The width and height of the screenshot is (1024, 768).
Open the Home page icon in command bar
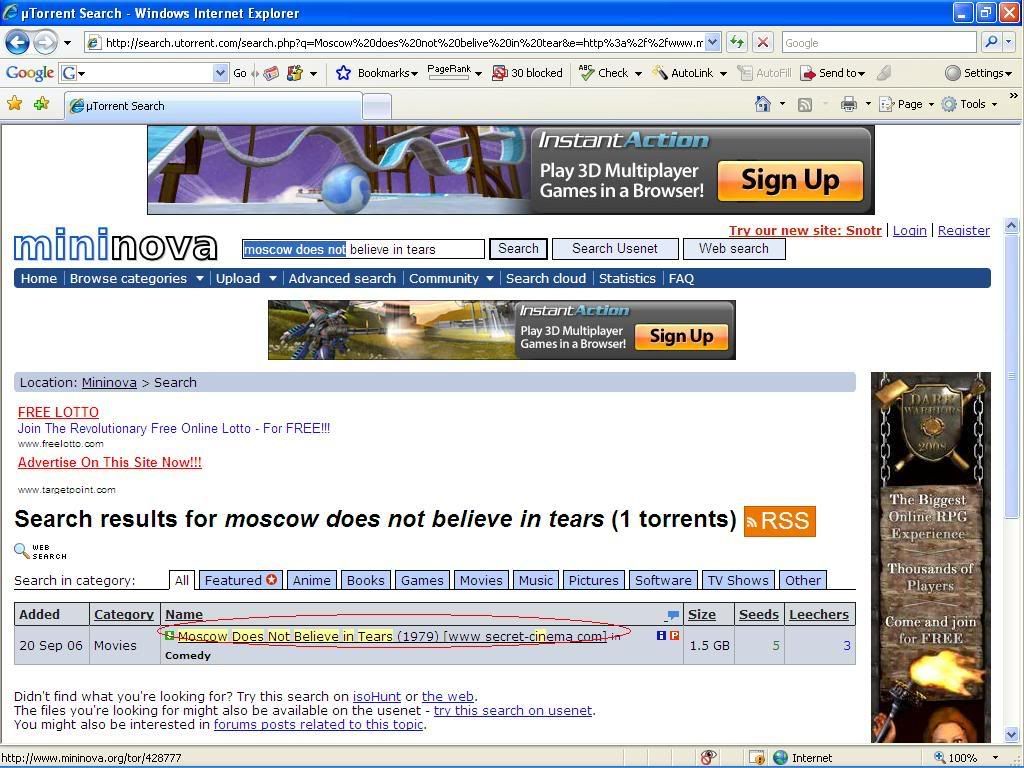point(763,104)
